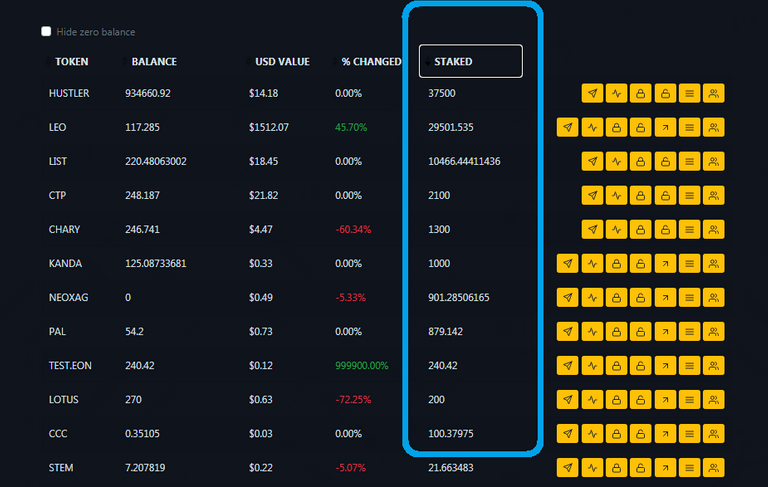Click the list menu icon for LIST token
The width and height of the screenshot is (768, 487).
click(689, 161)
